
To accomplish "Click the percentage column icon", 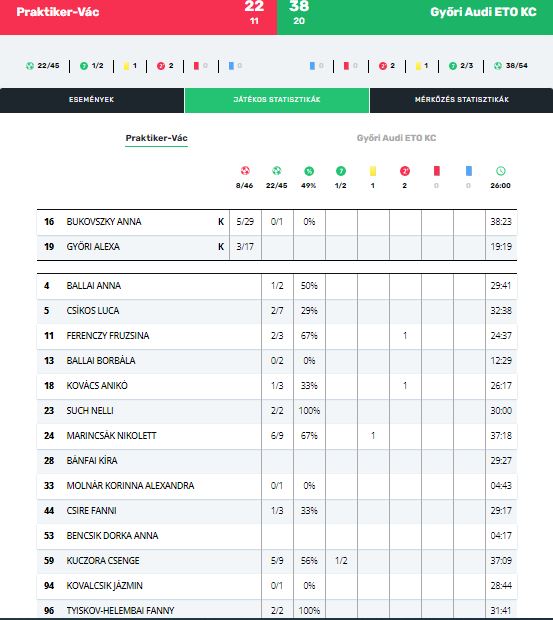I will pyautogui.click(x=309, y=171).
